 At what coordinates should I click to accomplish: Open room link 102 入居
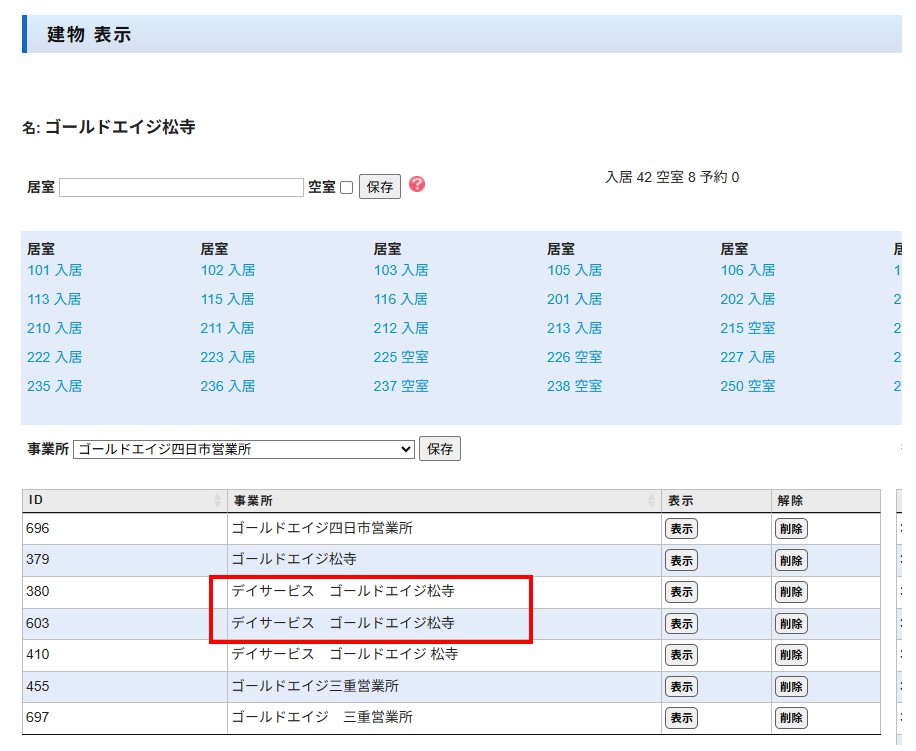pyautogui.click(x=228, y=270)
